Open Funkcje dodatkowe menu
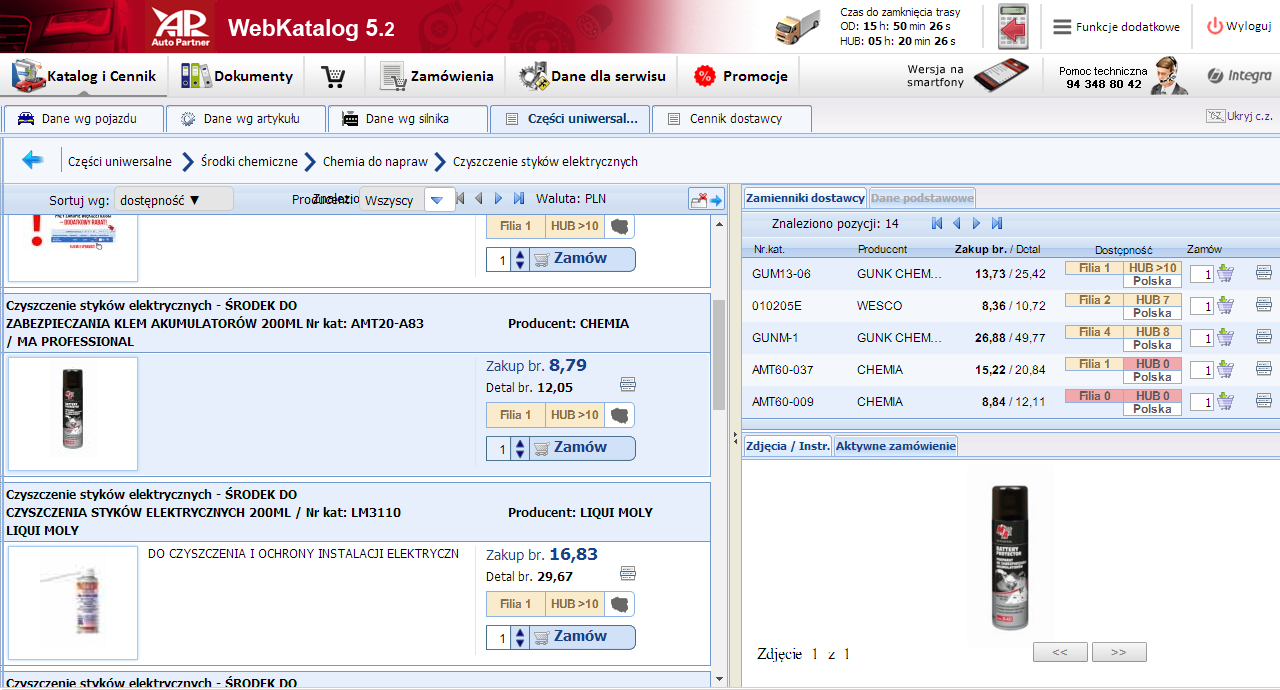The width and height of the screenshot is (1280, 690). [1117, 27]
